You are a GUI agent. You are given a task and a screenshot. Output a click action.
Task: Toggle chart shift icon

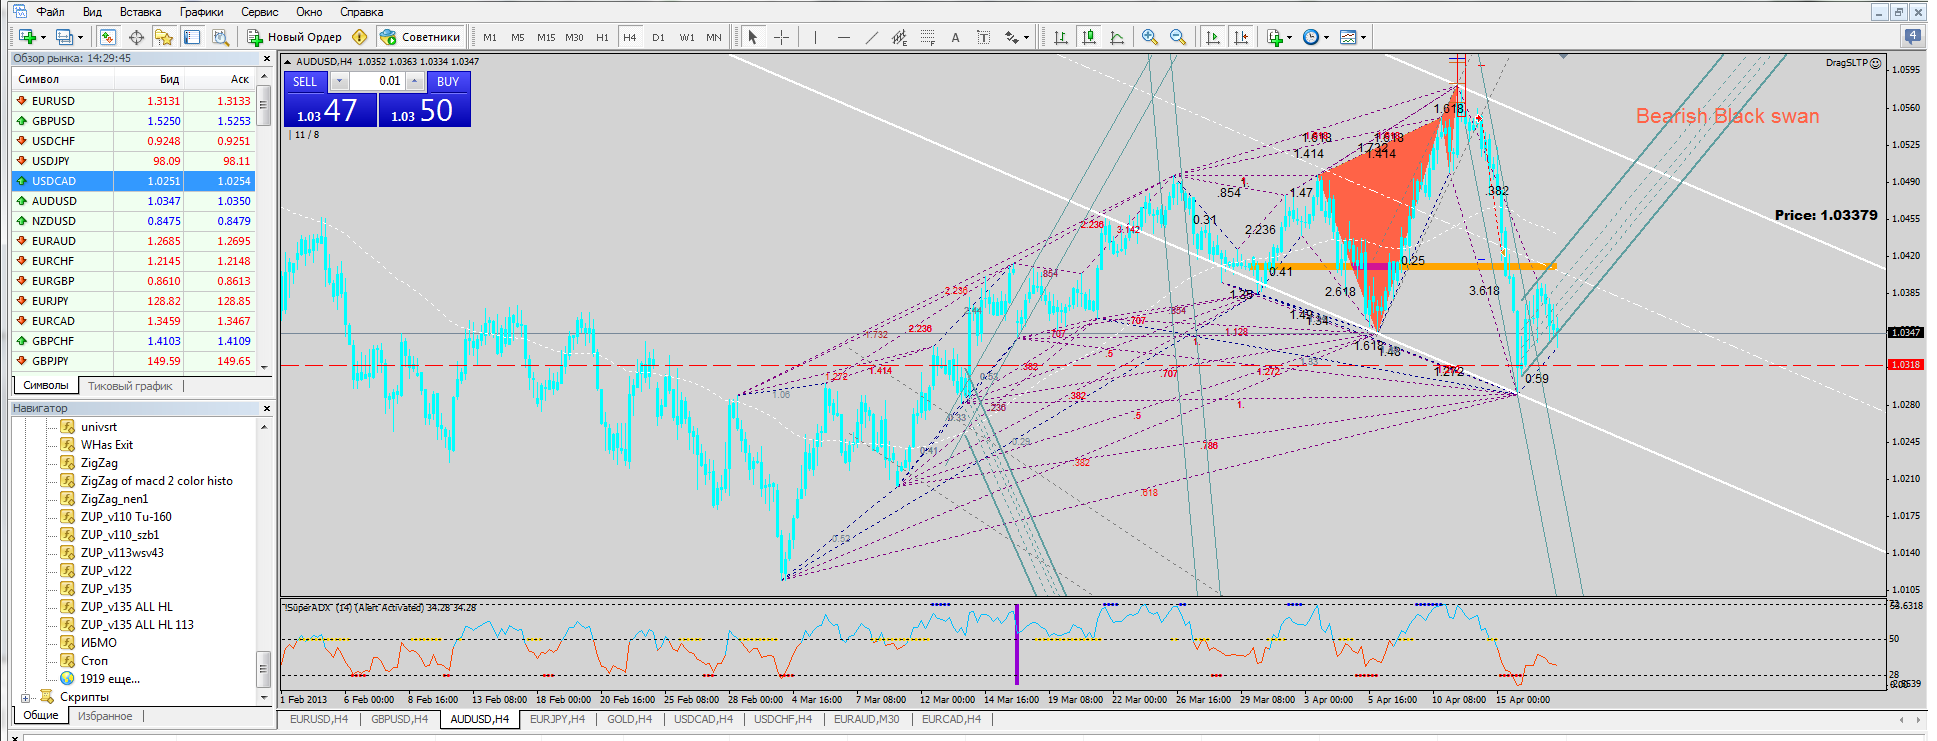pyautogui.click(x=1241, y=37)
